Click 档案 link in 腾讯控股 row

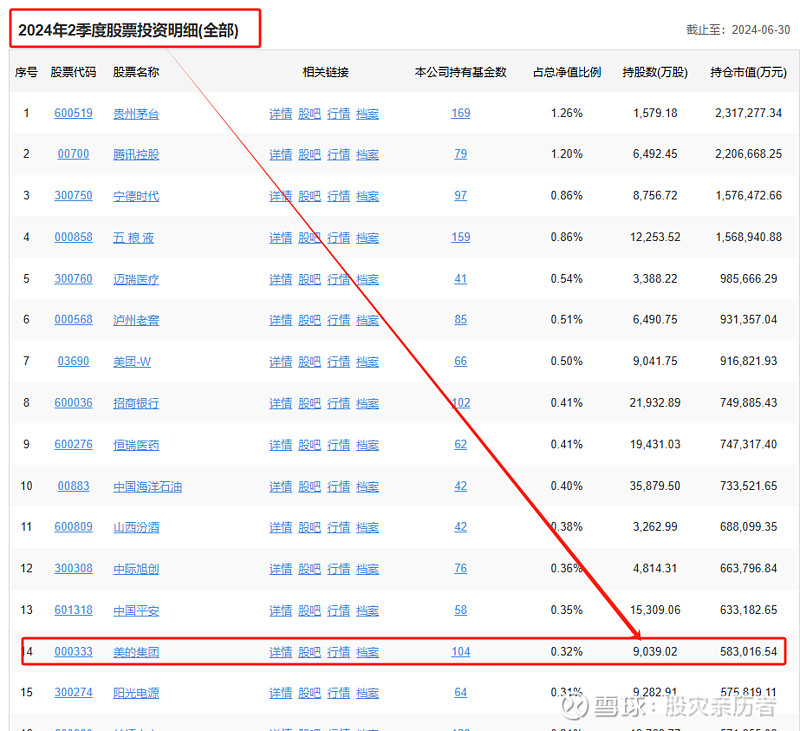367,155
